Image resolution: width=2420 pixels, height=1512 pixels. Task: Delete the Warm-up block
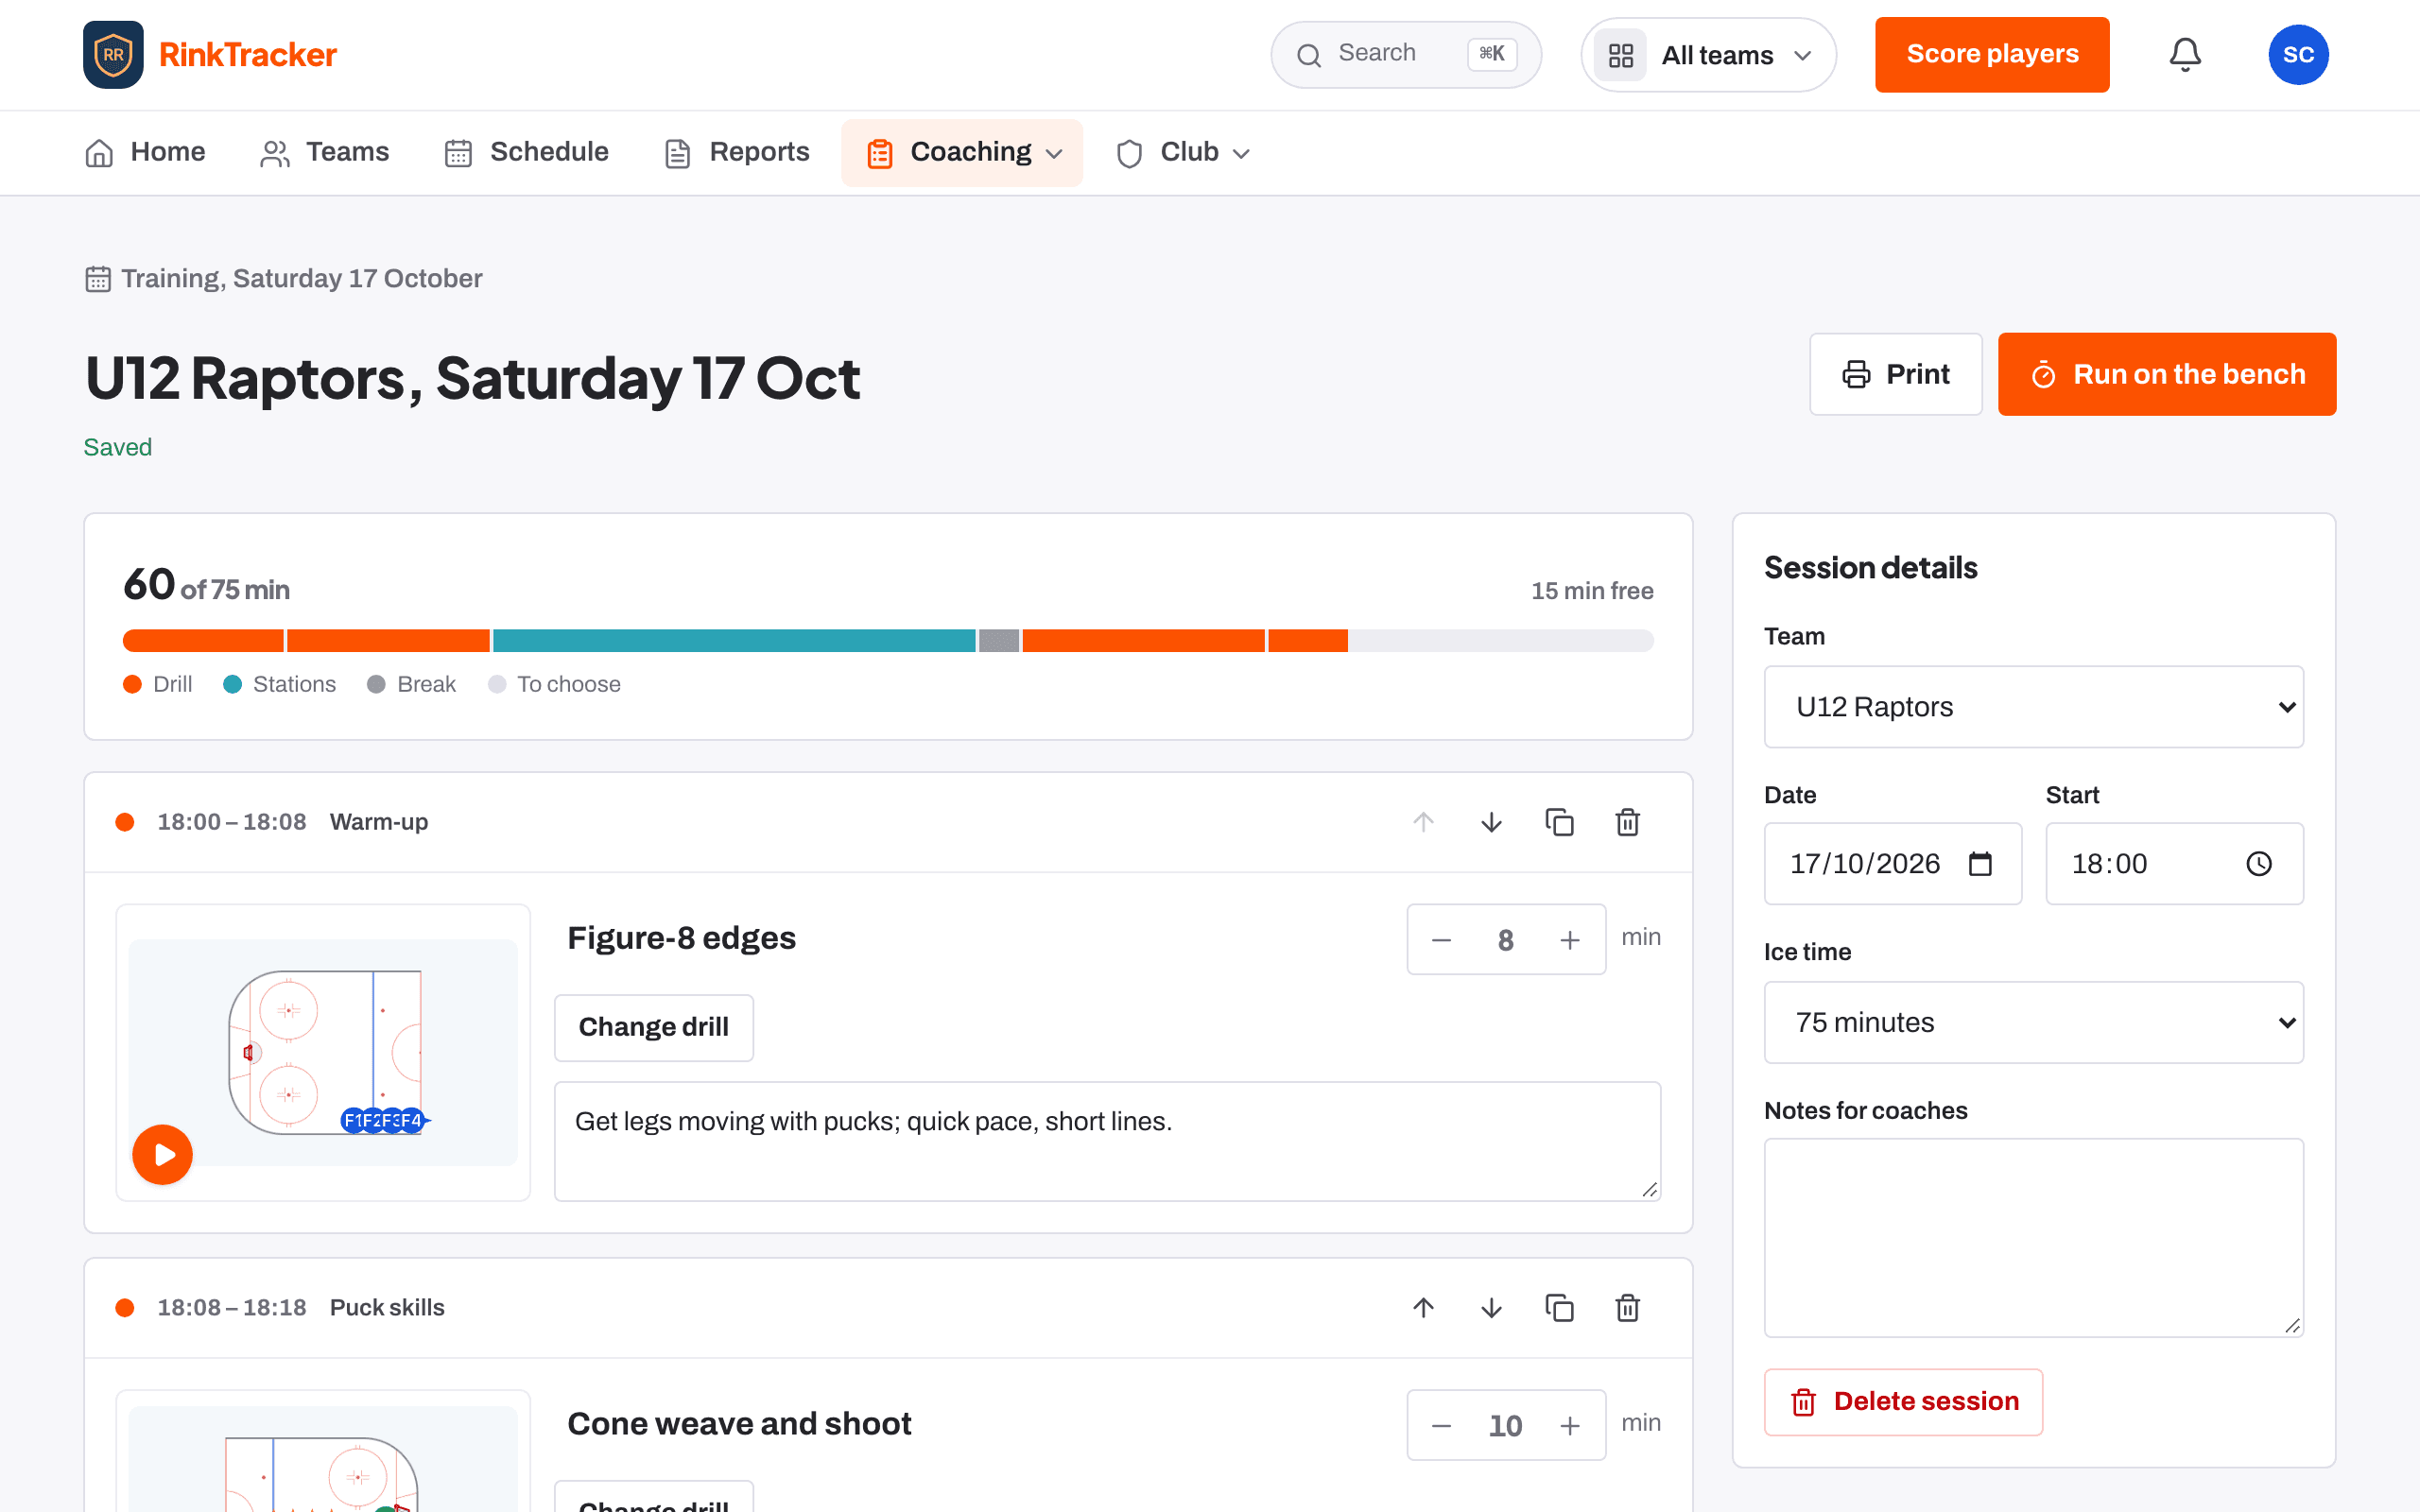click(x=1627, y=822)
